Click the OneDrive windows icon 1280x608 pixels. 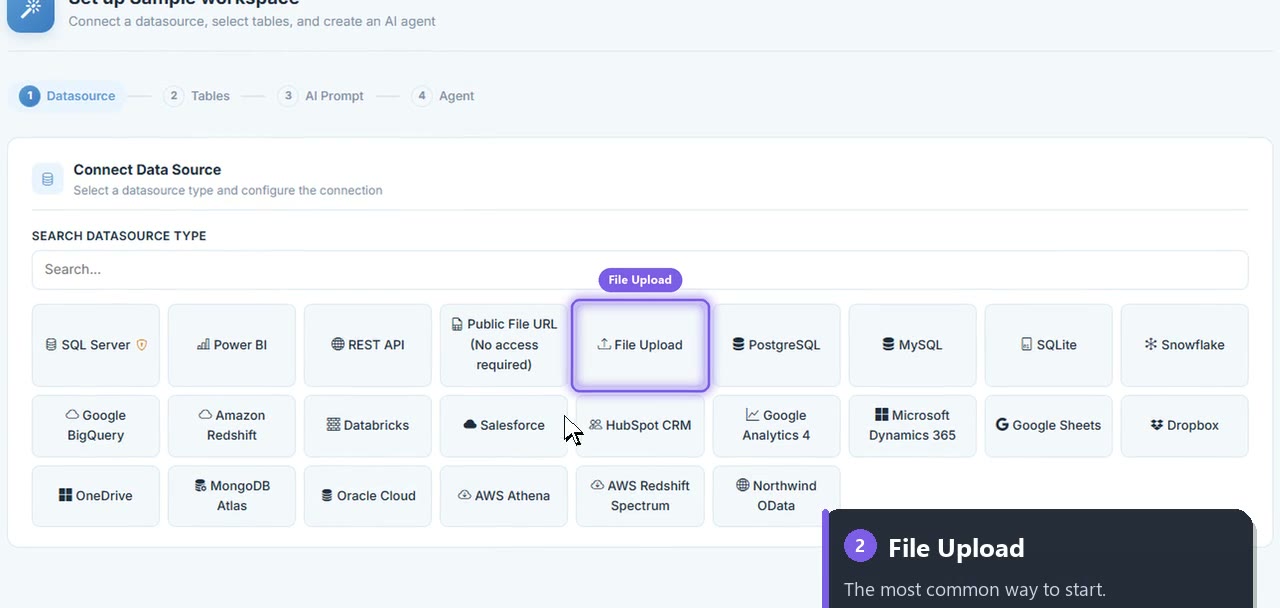65,495
